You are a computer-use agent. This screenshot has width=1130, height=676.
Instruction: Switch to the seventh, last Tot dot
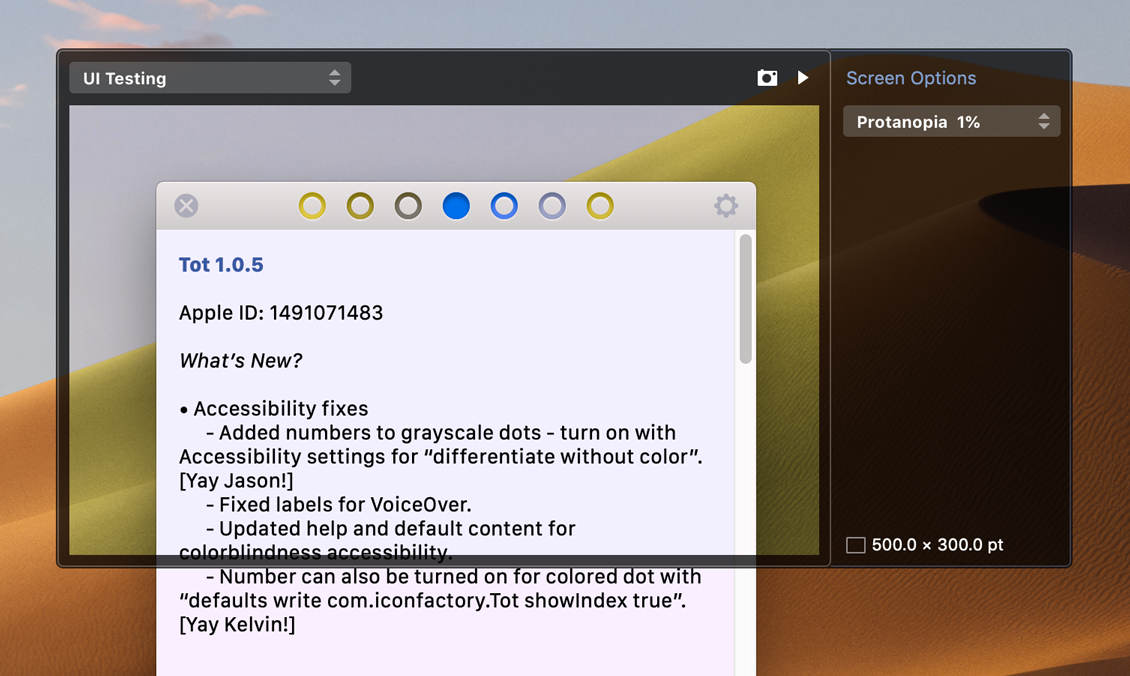[600, 206]
